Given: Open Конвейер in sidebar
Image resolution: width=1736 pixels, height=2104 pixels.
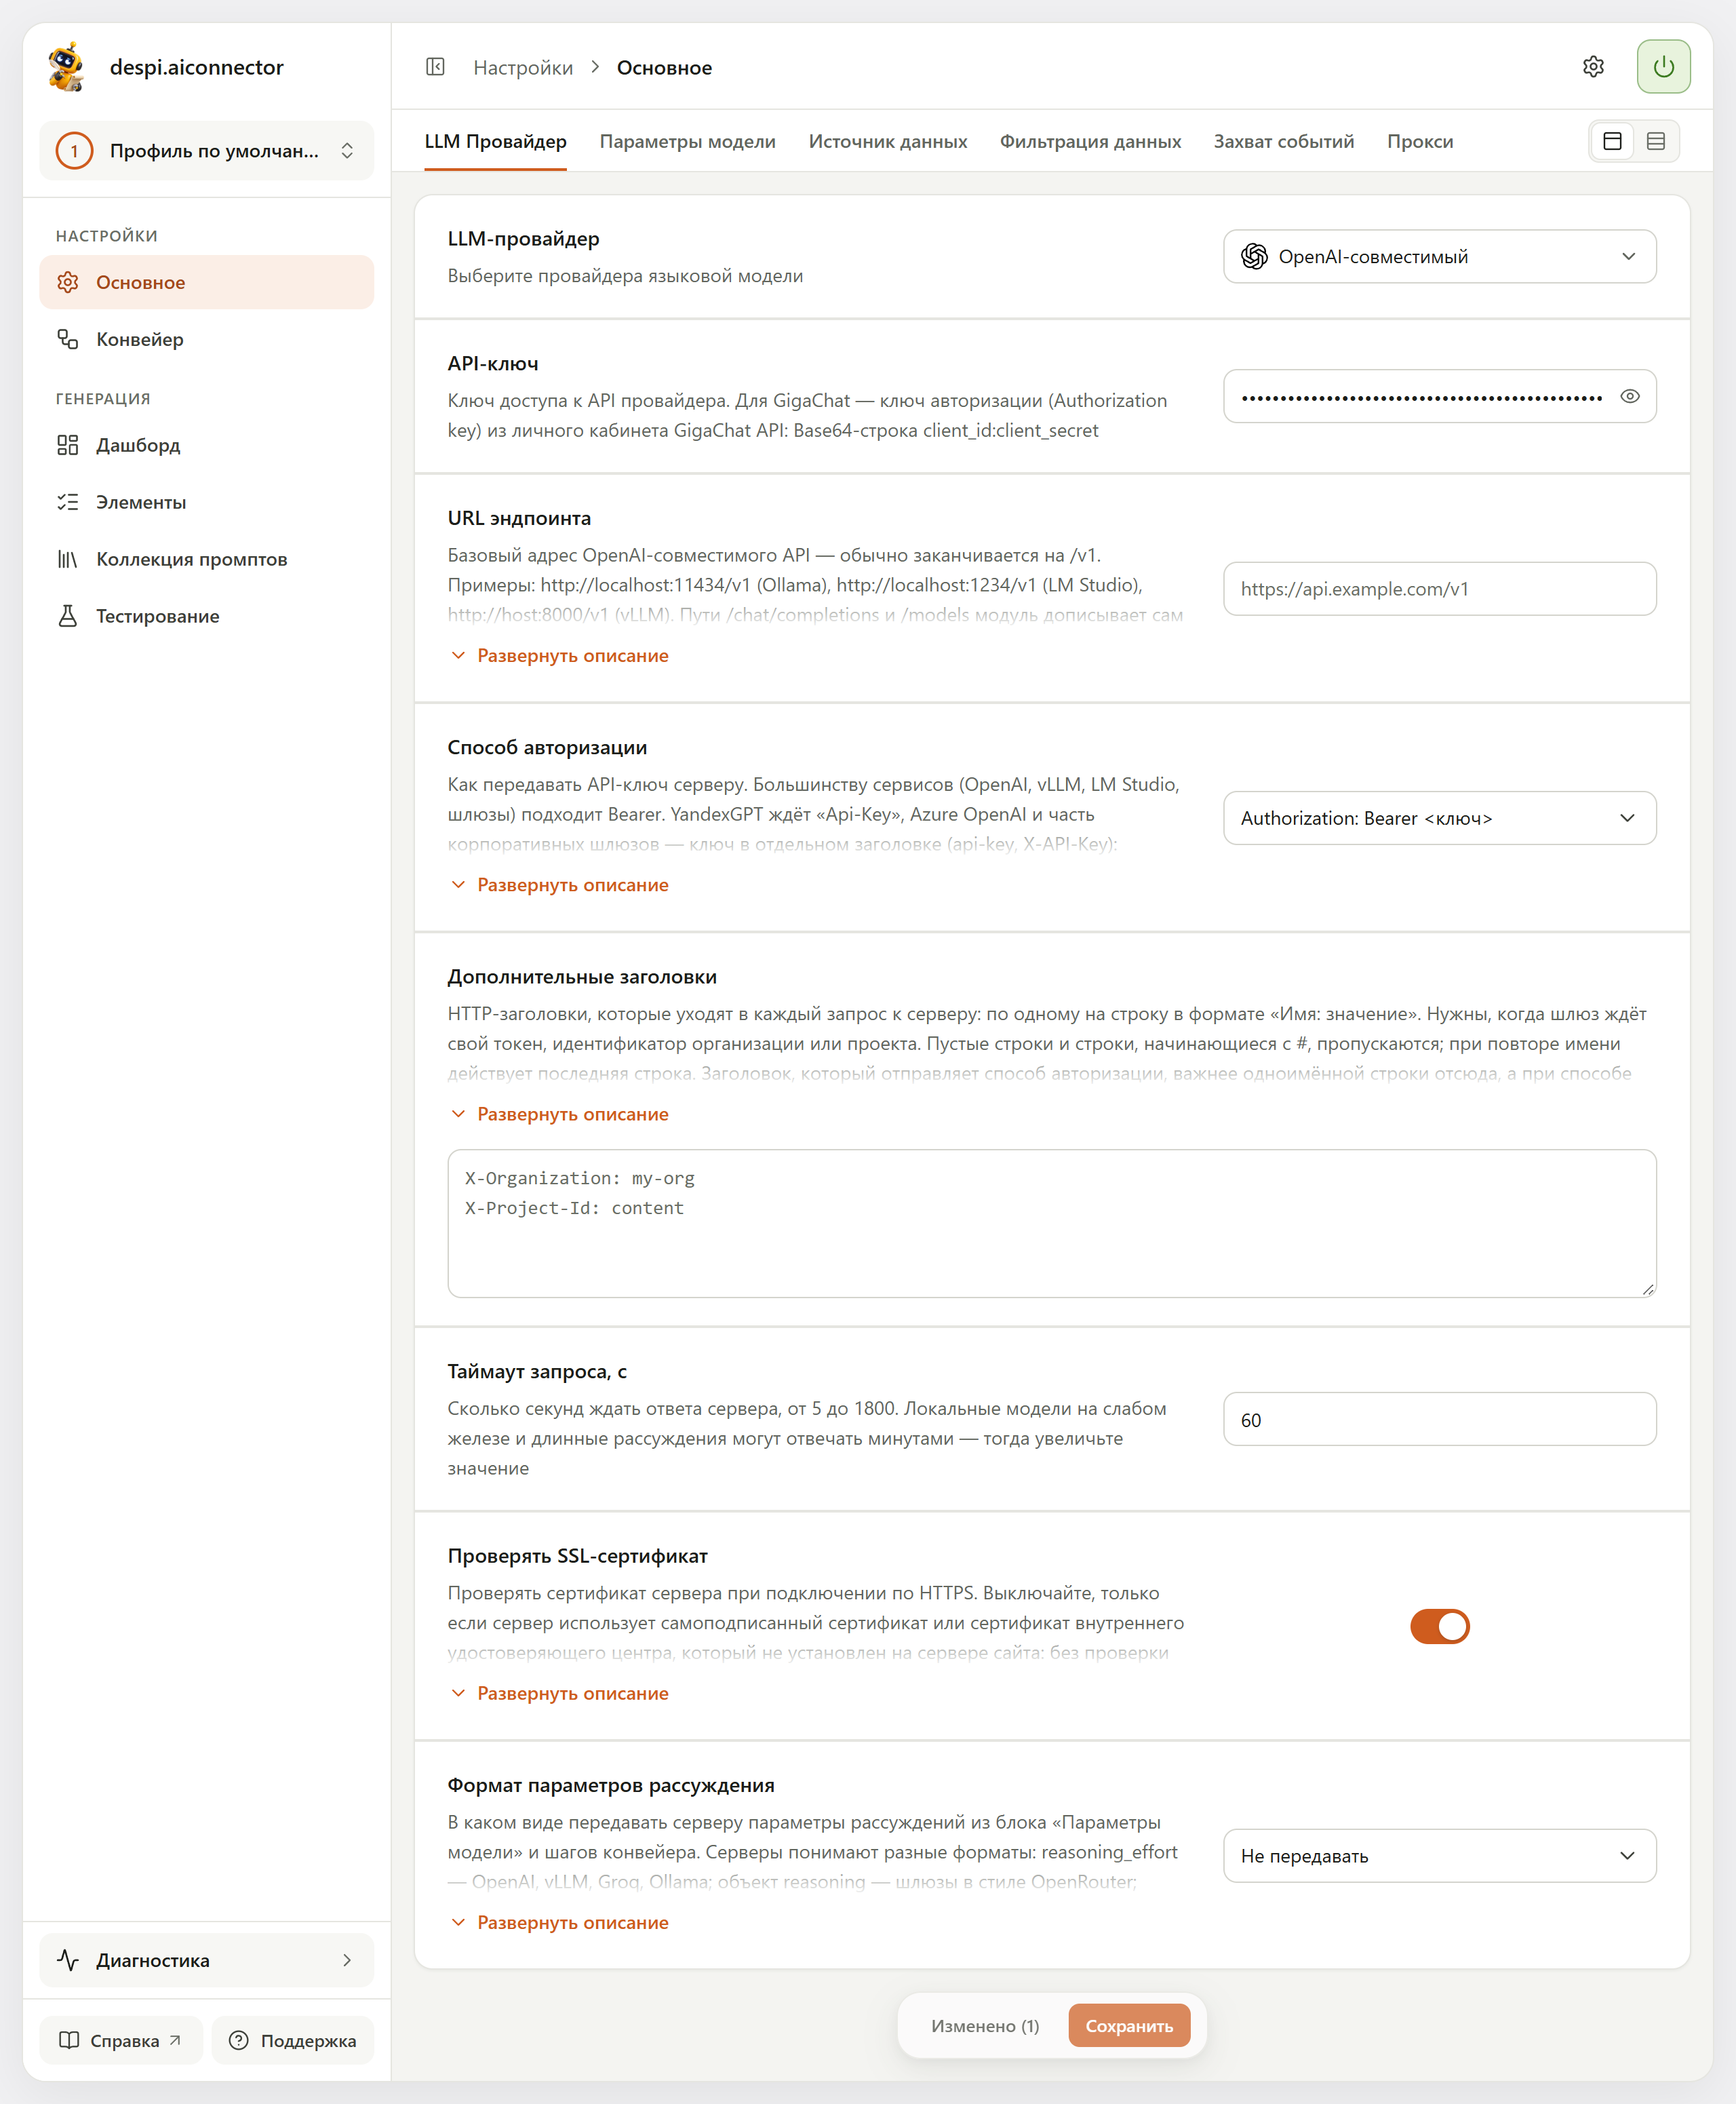Looking at the screenshot, I should [x=207, y=340].
